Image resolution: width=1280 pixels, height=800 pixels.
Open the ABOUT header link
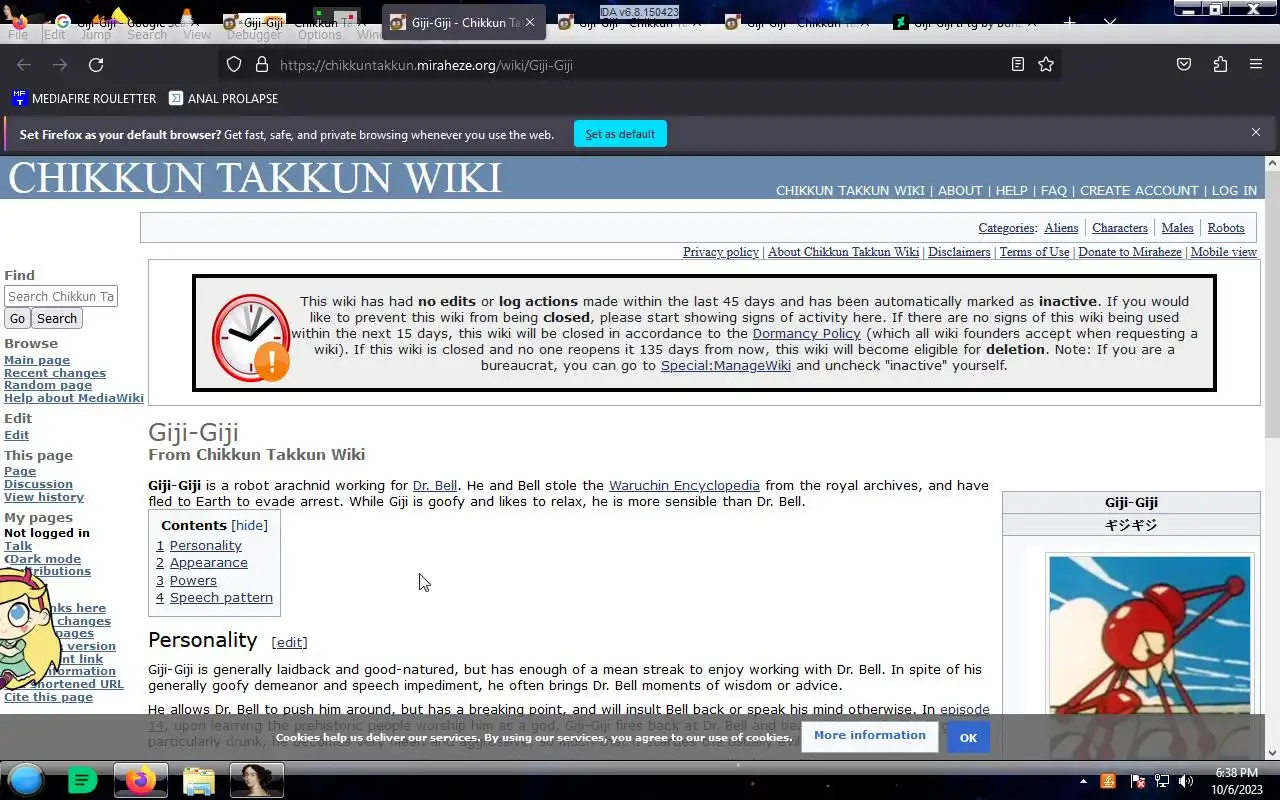tap(960, 191)
